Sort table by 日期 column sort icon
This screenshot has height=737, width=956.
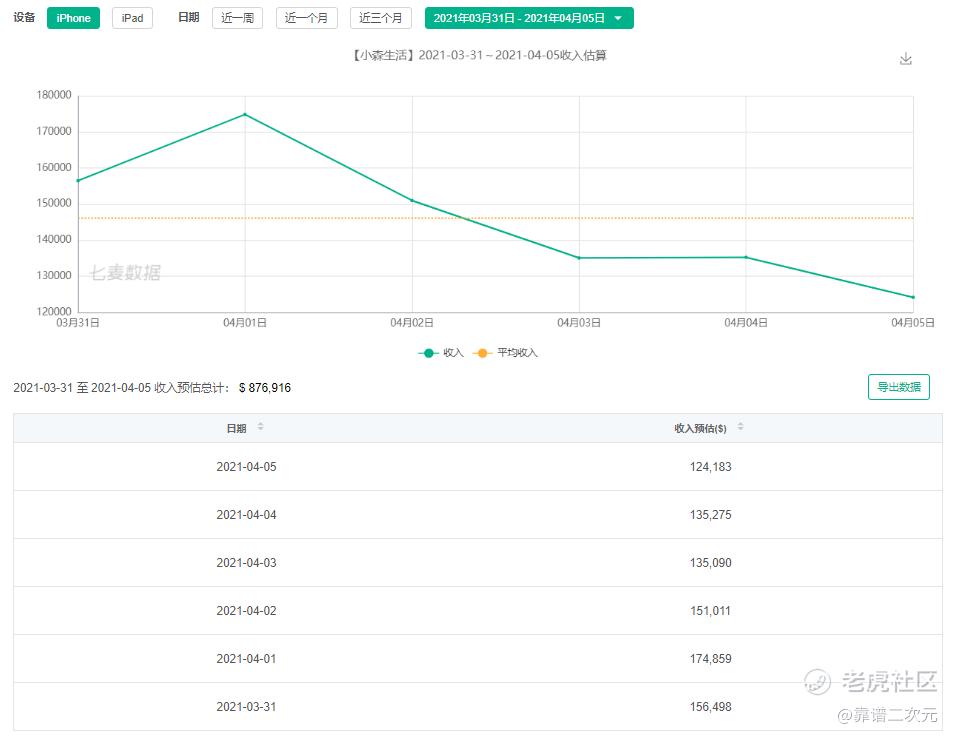[260, 427]
